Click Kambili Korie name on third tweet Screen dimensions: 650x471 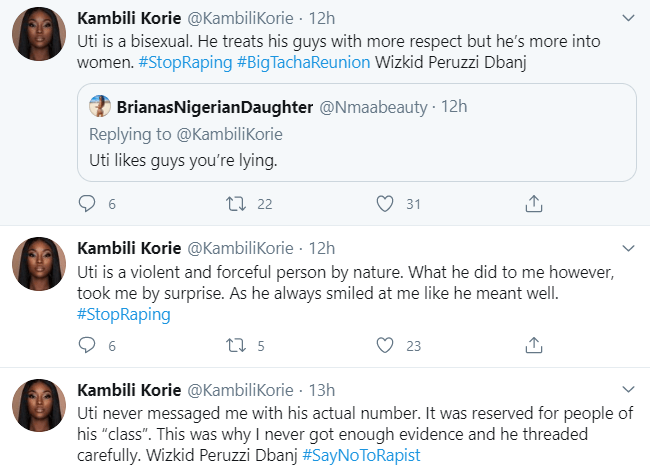tap(129, 389)
